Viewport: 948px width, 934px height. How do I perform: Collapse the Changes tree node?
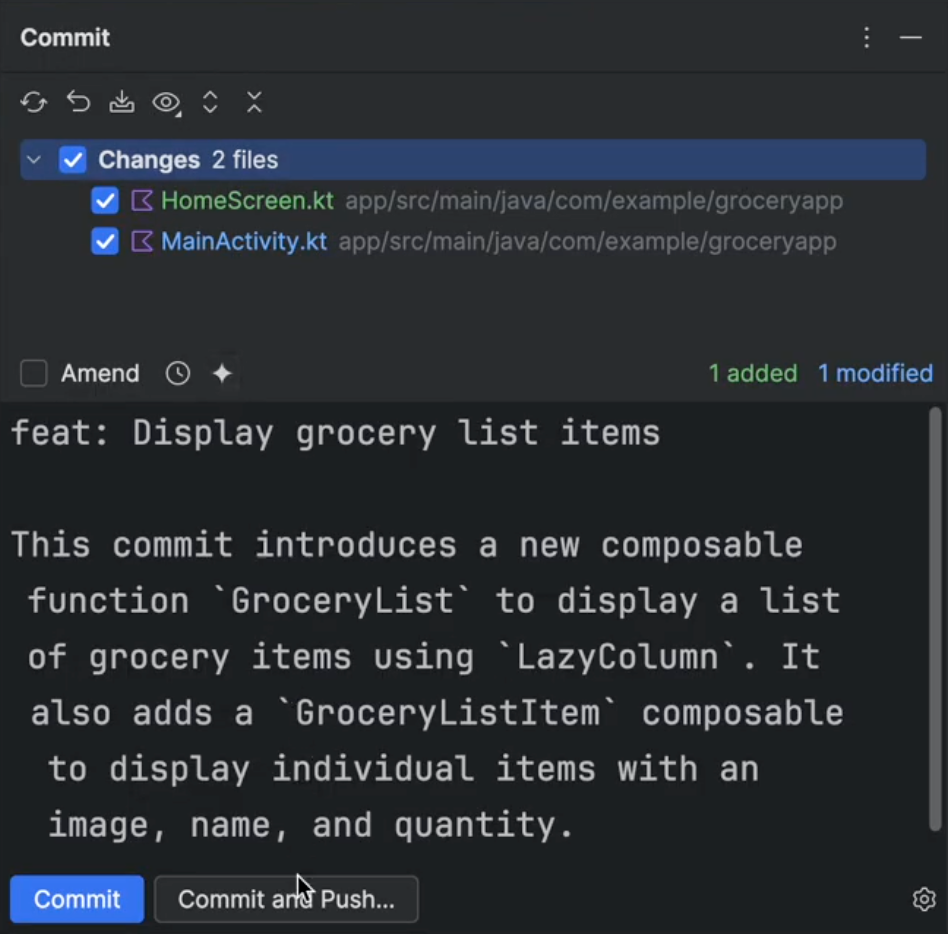click(34, 159)
